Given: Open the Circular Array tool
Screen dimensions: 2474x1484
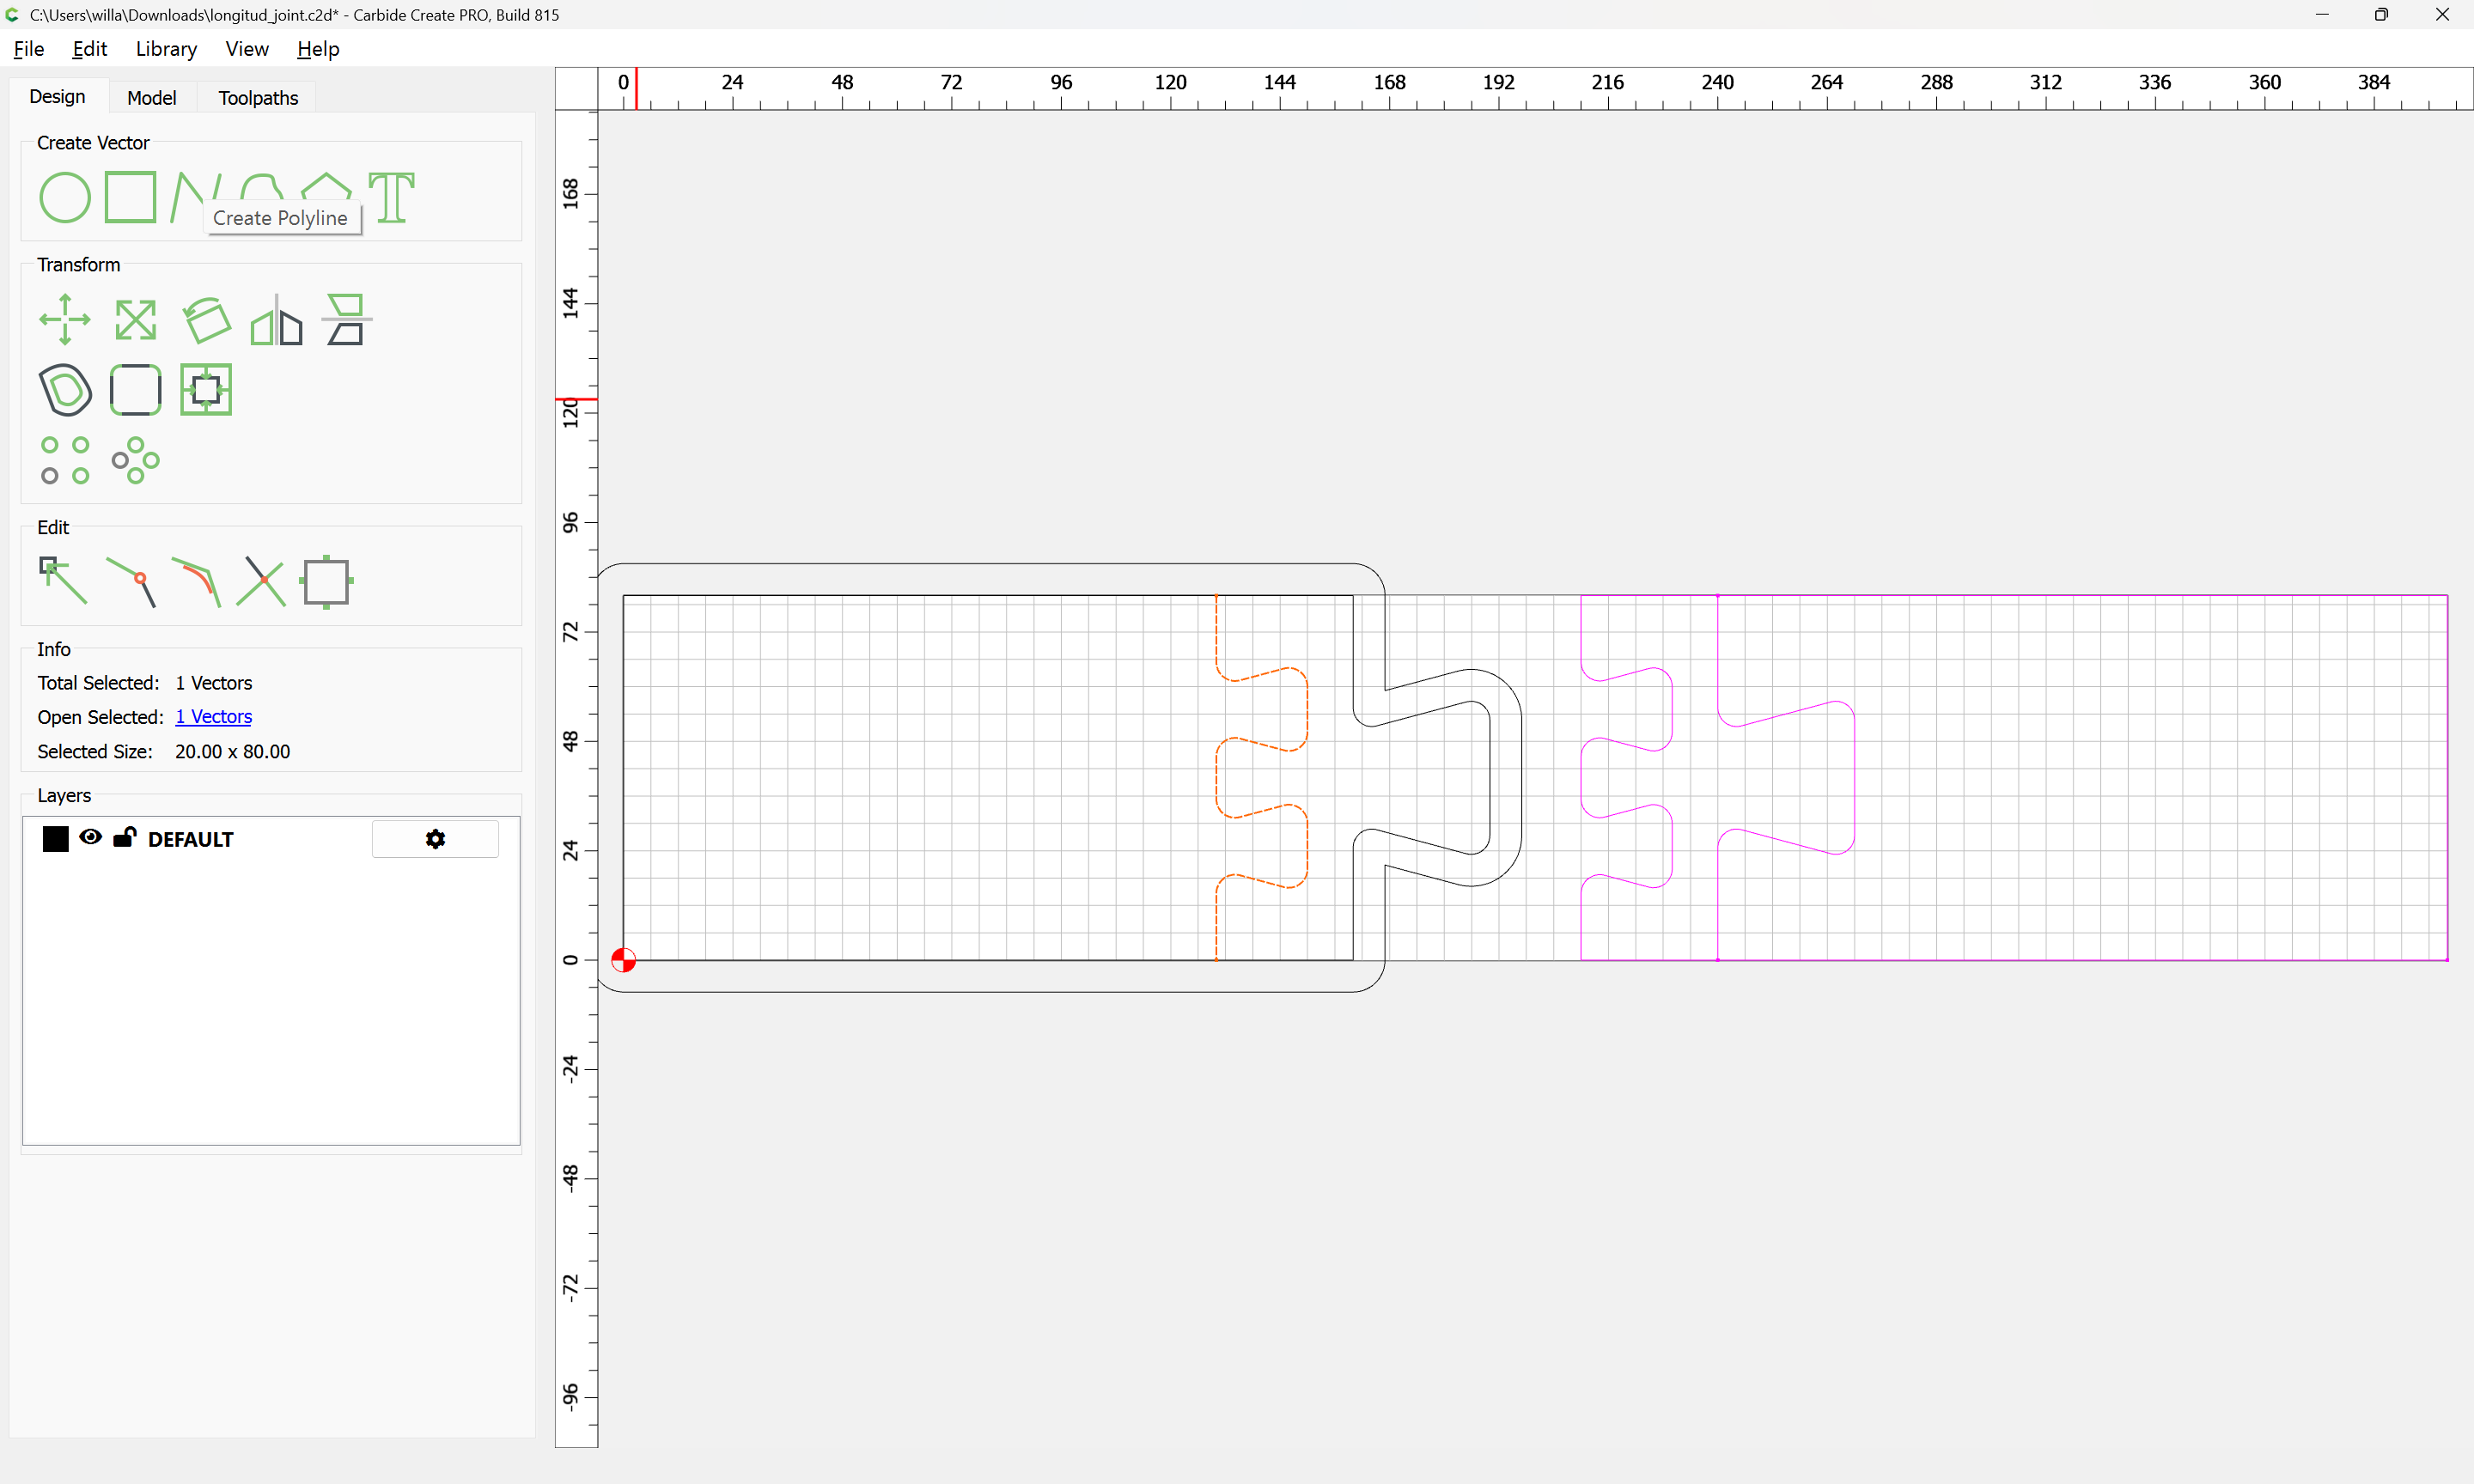Looking at the screenshot, I should (135, 460).
